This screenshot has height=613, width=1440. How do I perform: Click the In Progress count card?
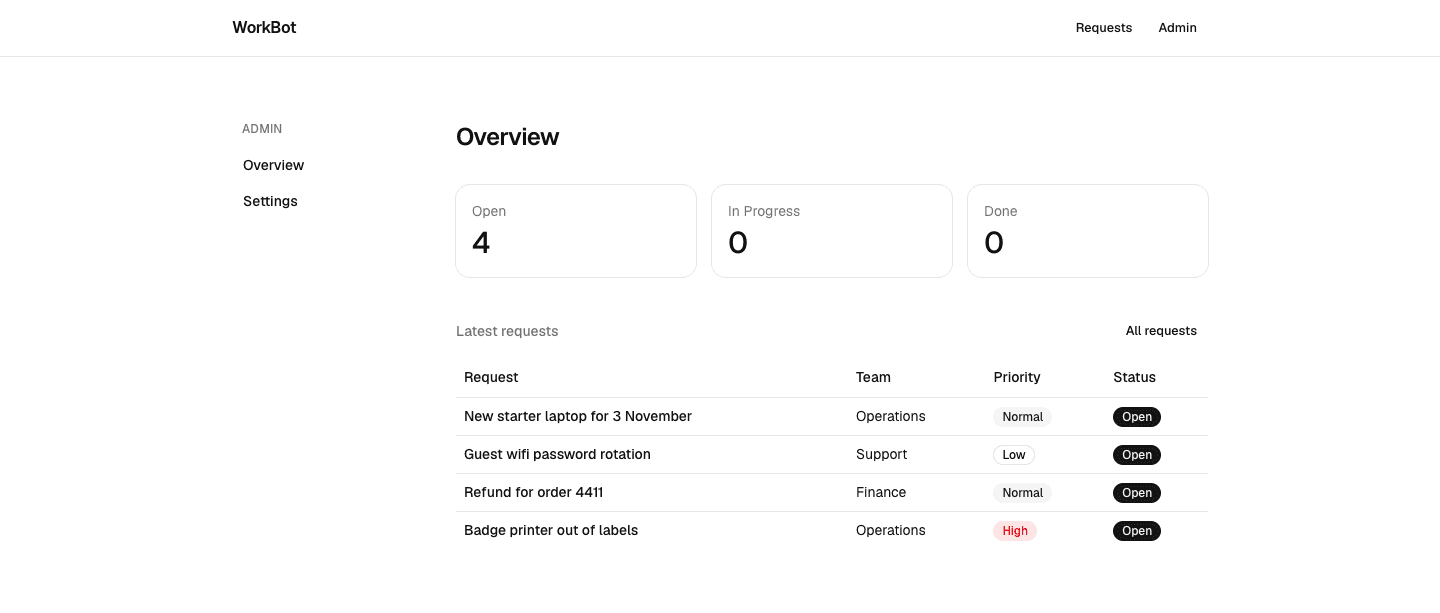[832, 231]
